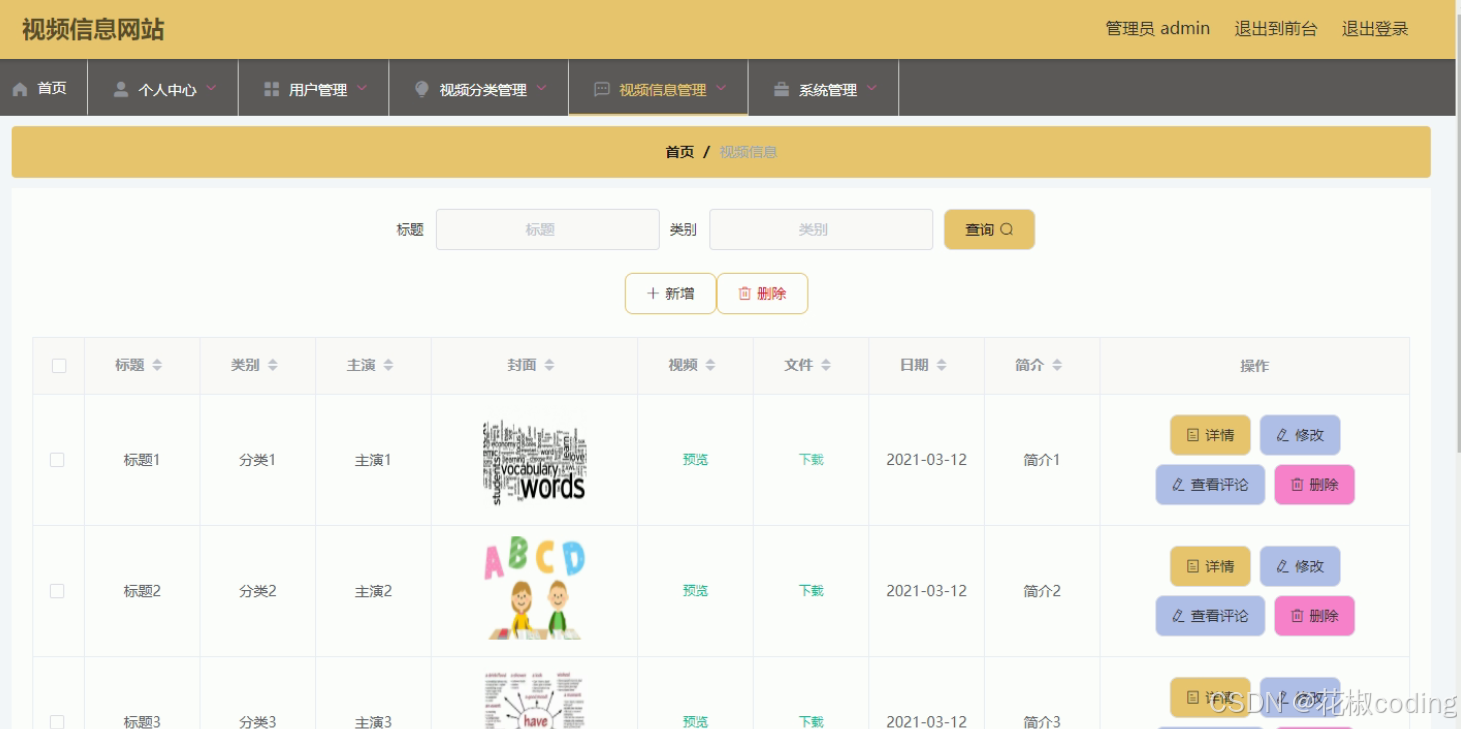
Task: Click 退出登录 link in header
Action: (1375, 29)
